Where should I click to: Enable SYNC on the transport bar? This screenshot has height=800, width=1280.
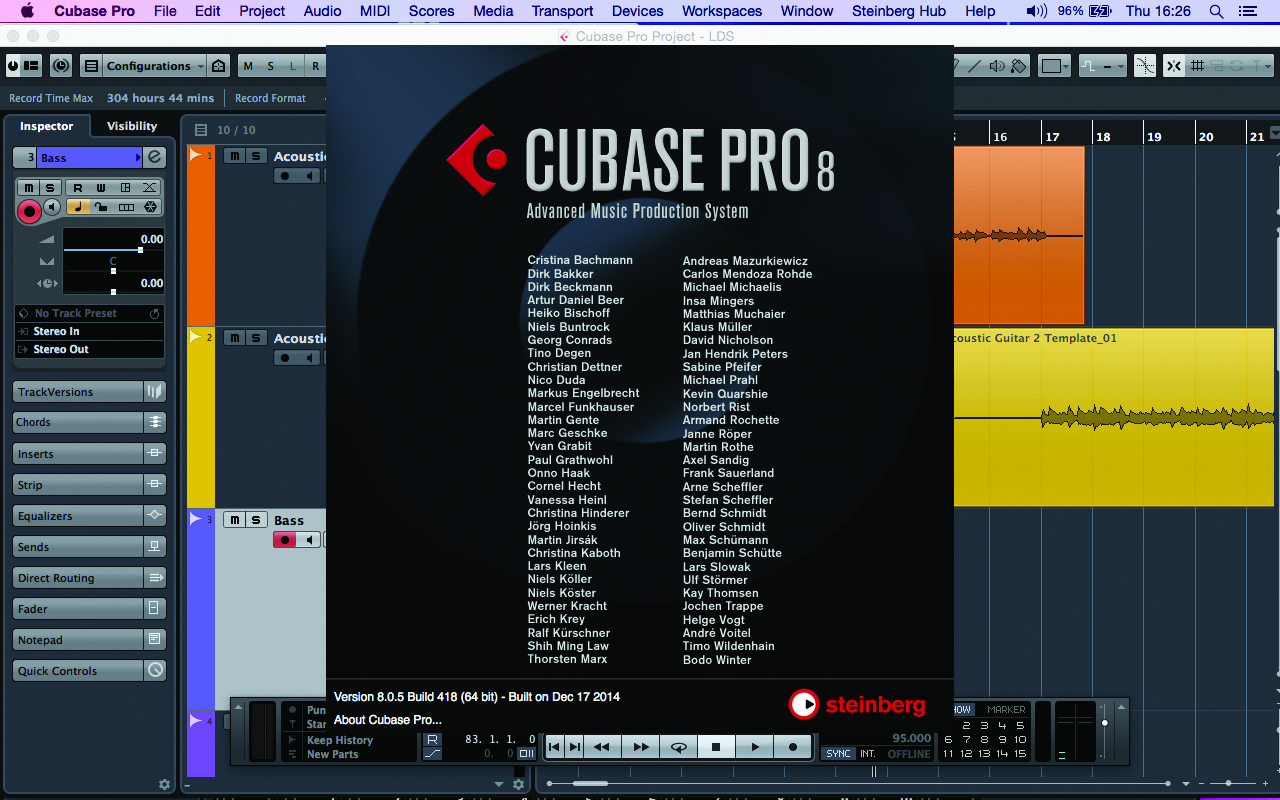(838, 753)
